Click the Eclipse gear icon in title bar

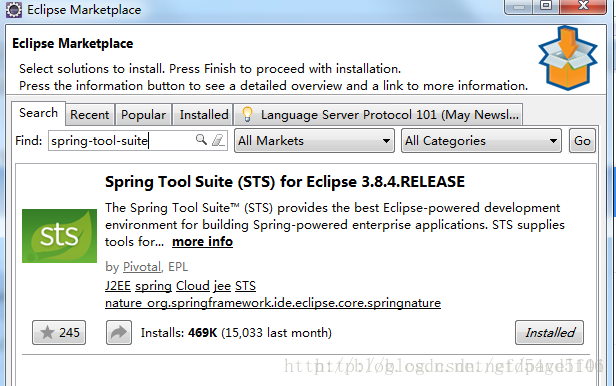pos(14,9)
